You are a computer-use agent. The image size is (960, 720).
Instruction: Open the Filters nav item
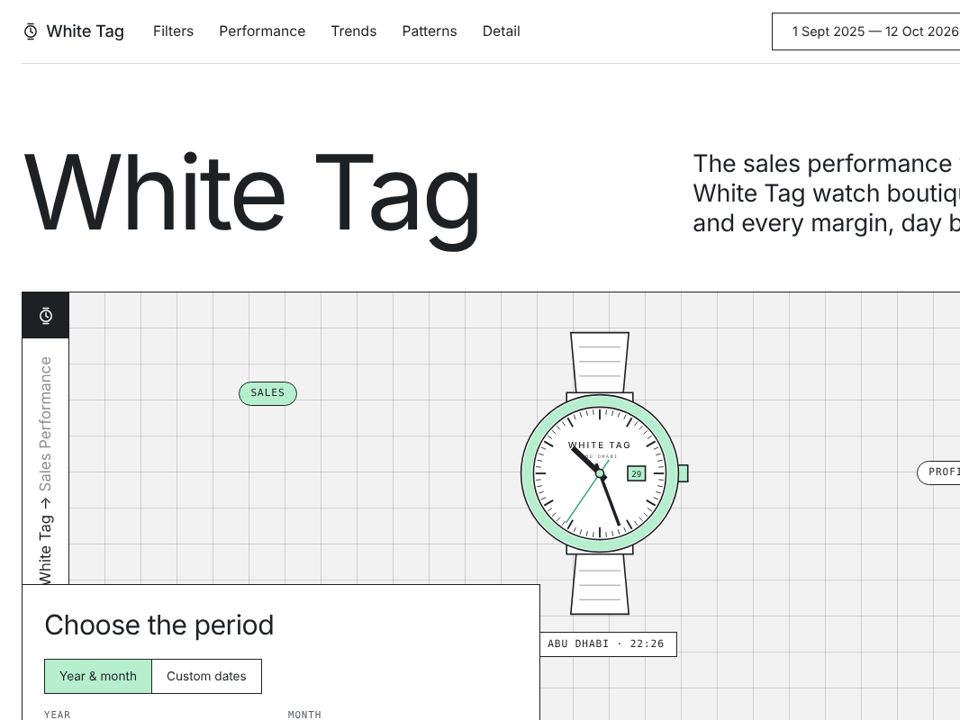(x=173, y=31)
